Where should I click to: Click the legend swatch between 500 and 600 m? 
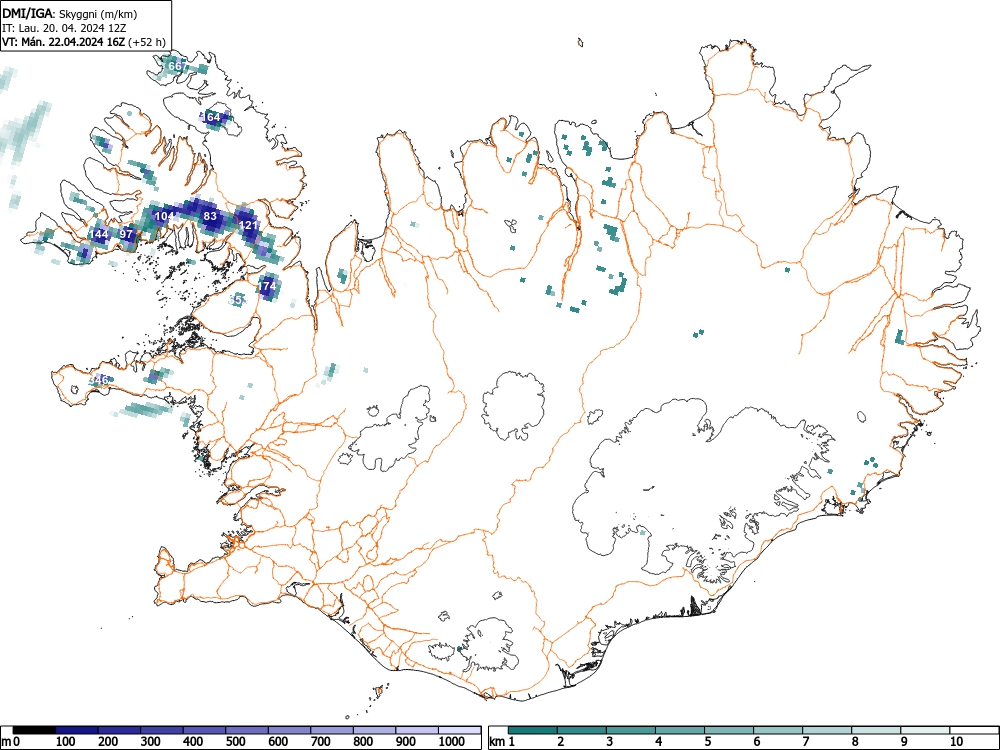tap(247, 730)
